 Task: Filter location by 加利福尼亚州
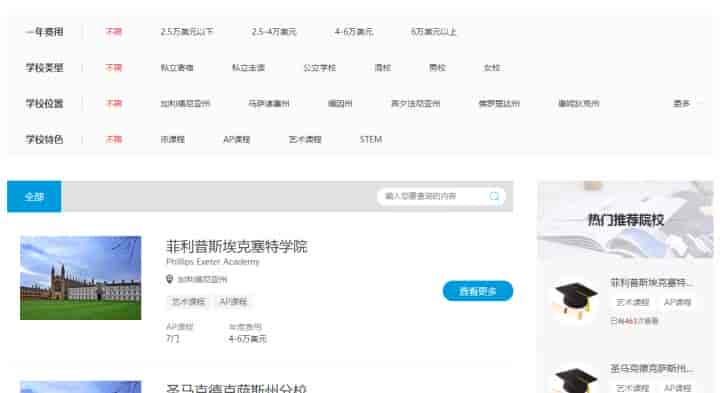185,103
